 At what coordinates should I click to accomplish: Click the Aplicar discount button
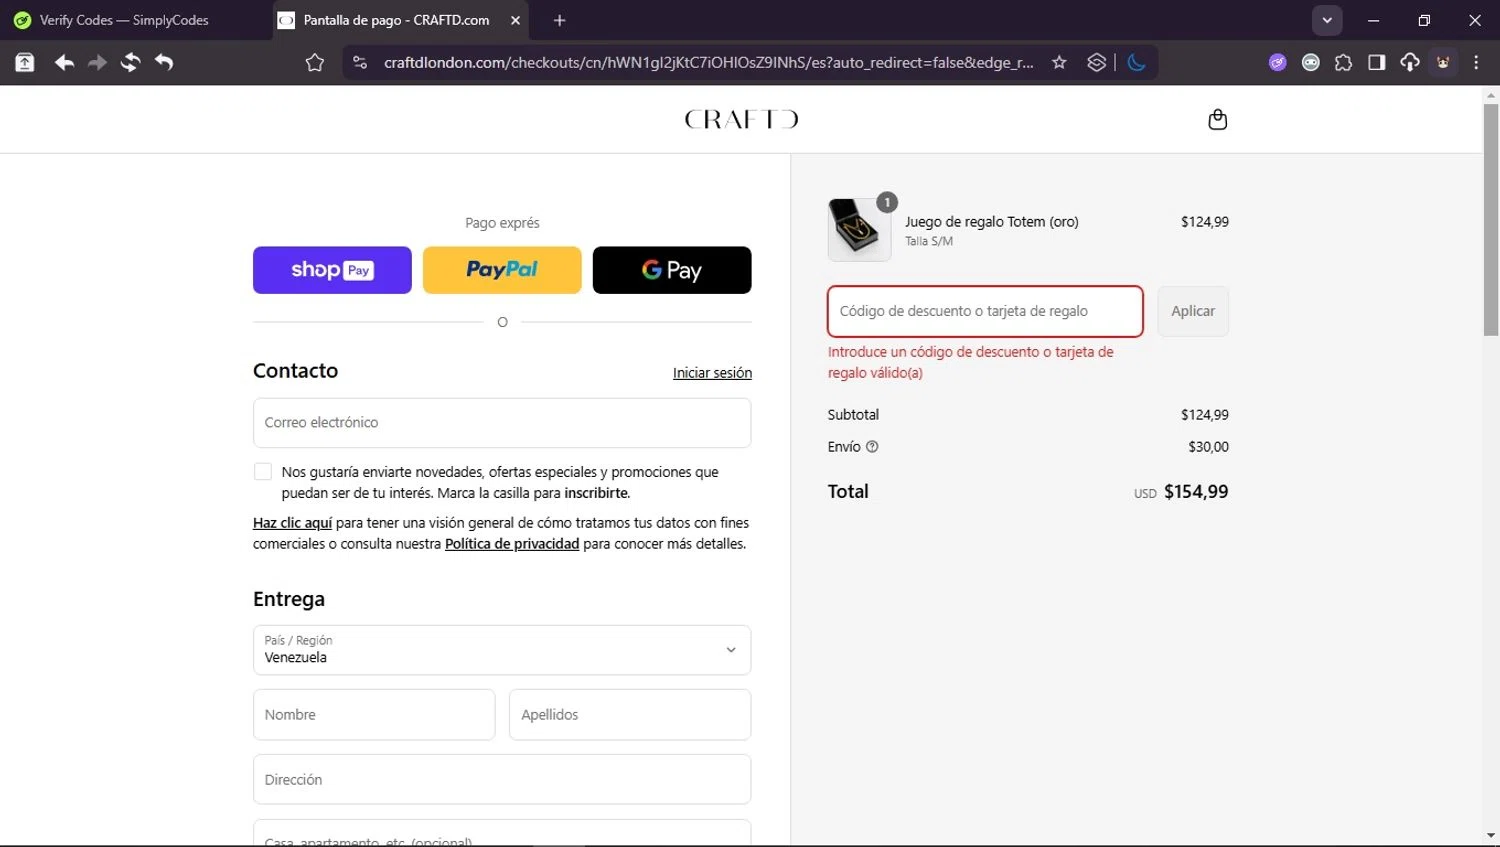(x=1193, y=311)
